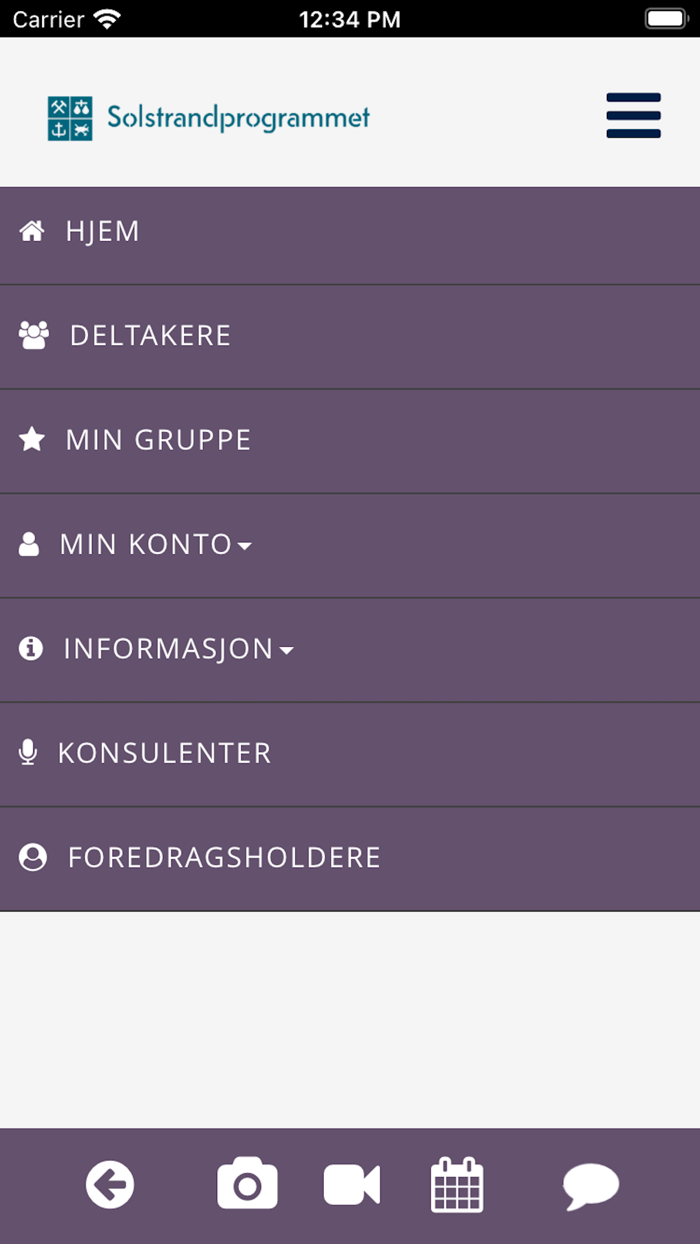Image resolution: width=700 pixels, height=1244 pixels.
Task: Click the house icon beside Hjem
Action: (x=32, y=232)
